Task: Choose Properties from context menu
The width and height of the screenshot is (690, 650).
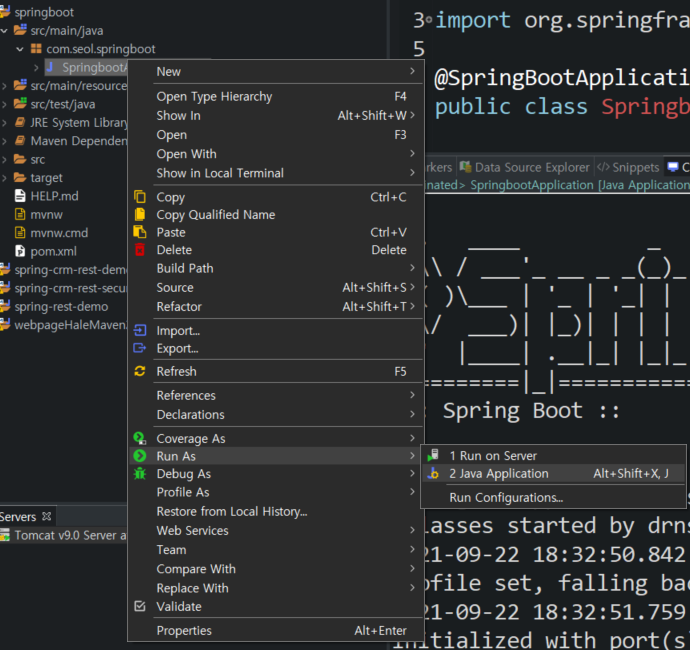Action: pos(275,630)
